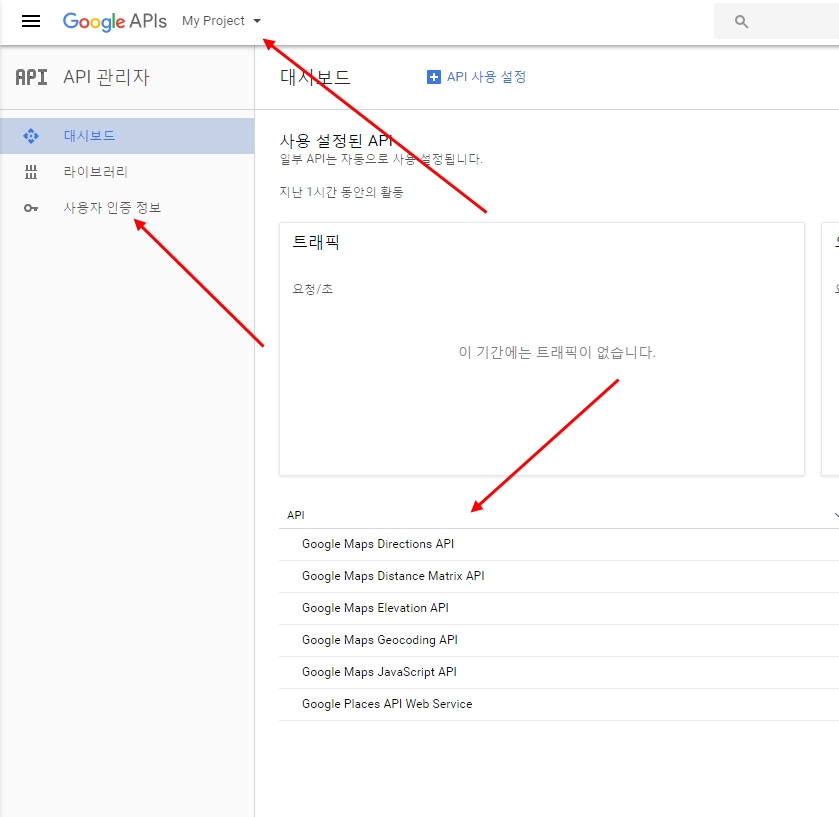Viewport: 839px width, 817px height.
Task: Open Google Maps Elevation API
Action: point(375,608)
